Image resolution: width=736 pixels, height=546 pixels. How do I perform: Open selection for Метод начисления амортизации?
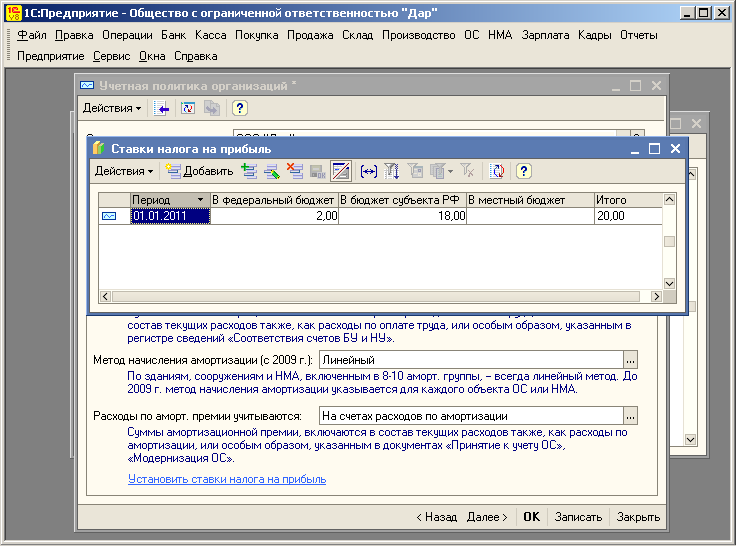click(630, 360)
